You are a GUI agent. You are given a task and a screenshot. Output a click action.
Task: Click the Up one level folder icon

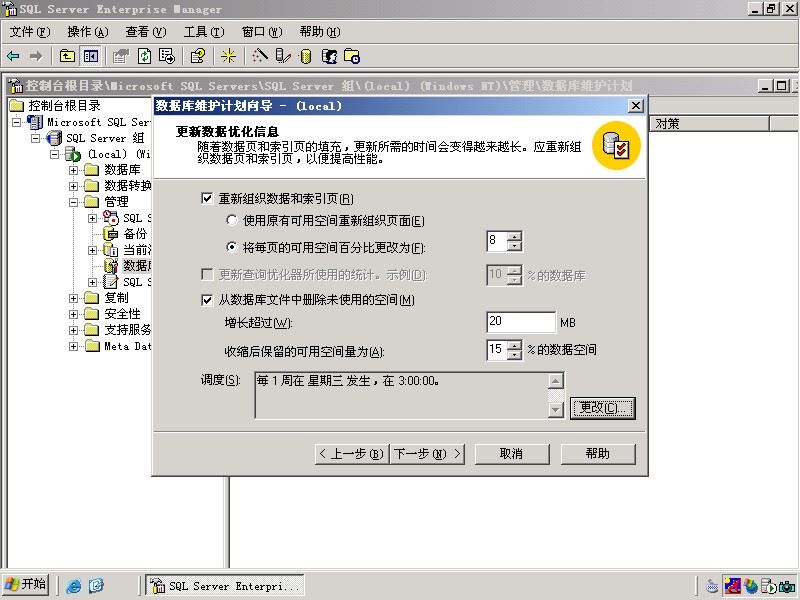[x=67, y=56]
